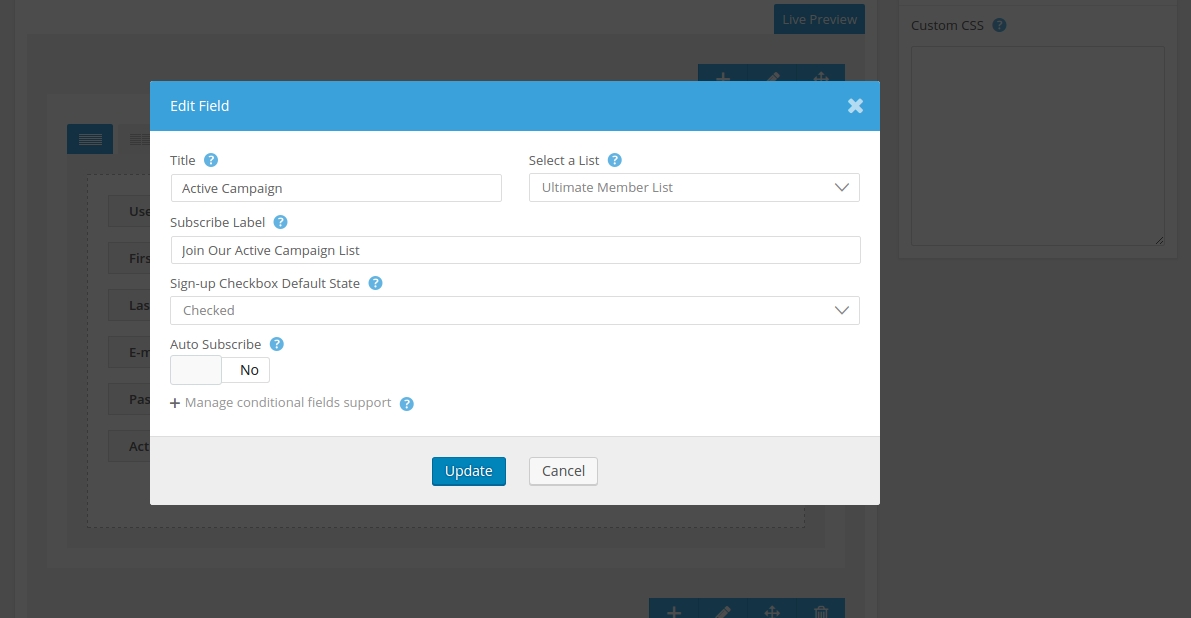
Task: Click the Cancel button
Action: point(563,471)
